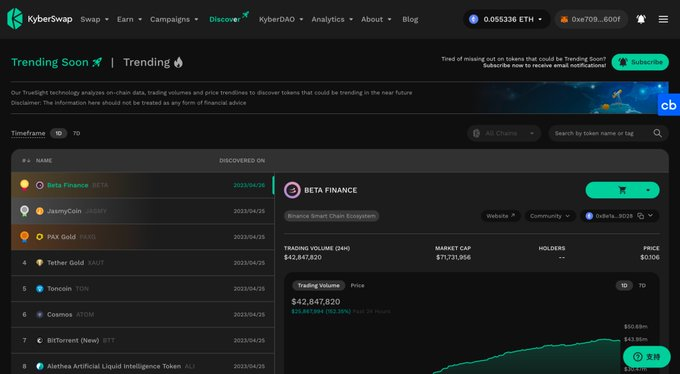Image resolution: width=680 pixels, height=374 pixels.
Task: Open the KyberDAO dropdown menu
Action: tap(281, 19)
